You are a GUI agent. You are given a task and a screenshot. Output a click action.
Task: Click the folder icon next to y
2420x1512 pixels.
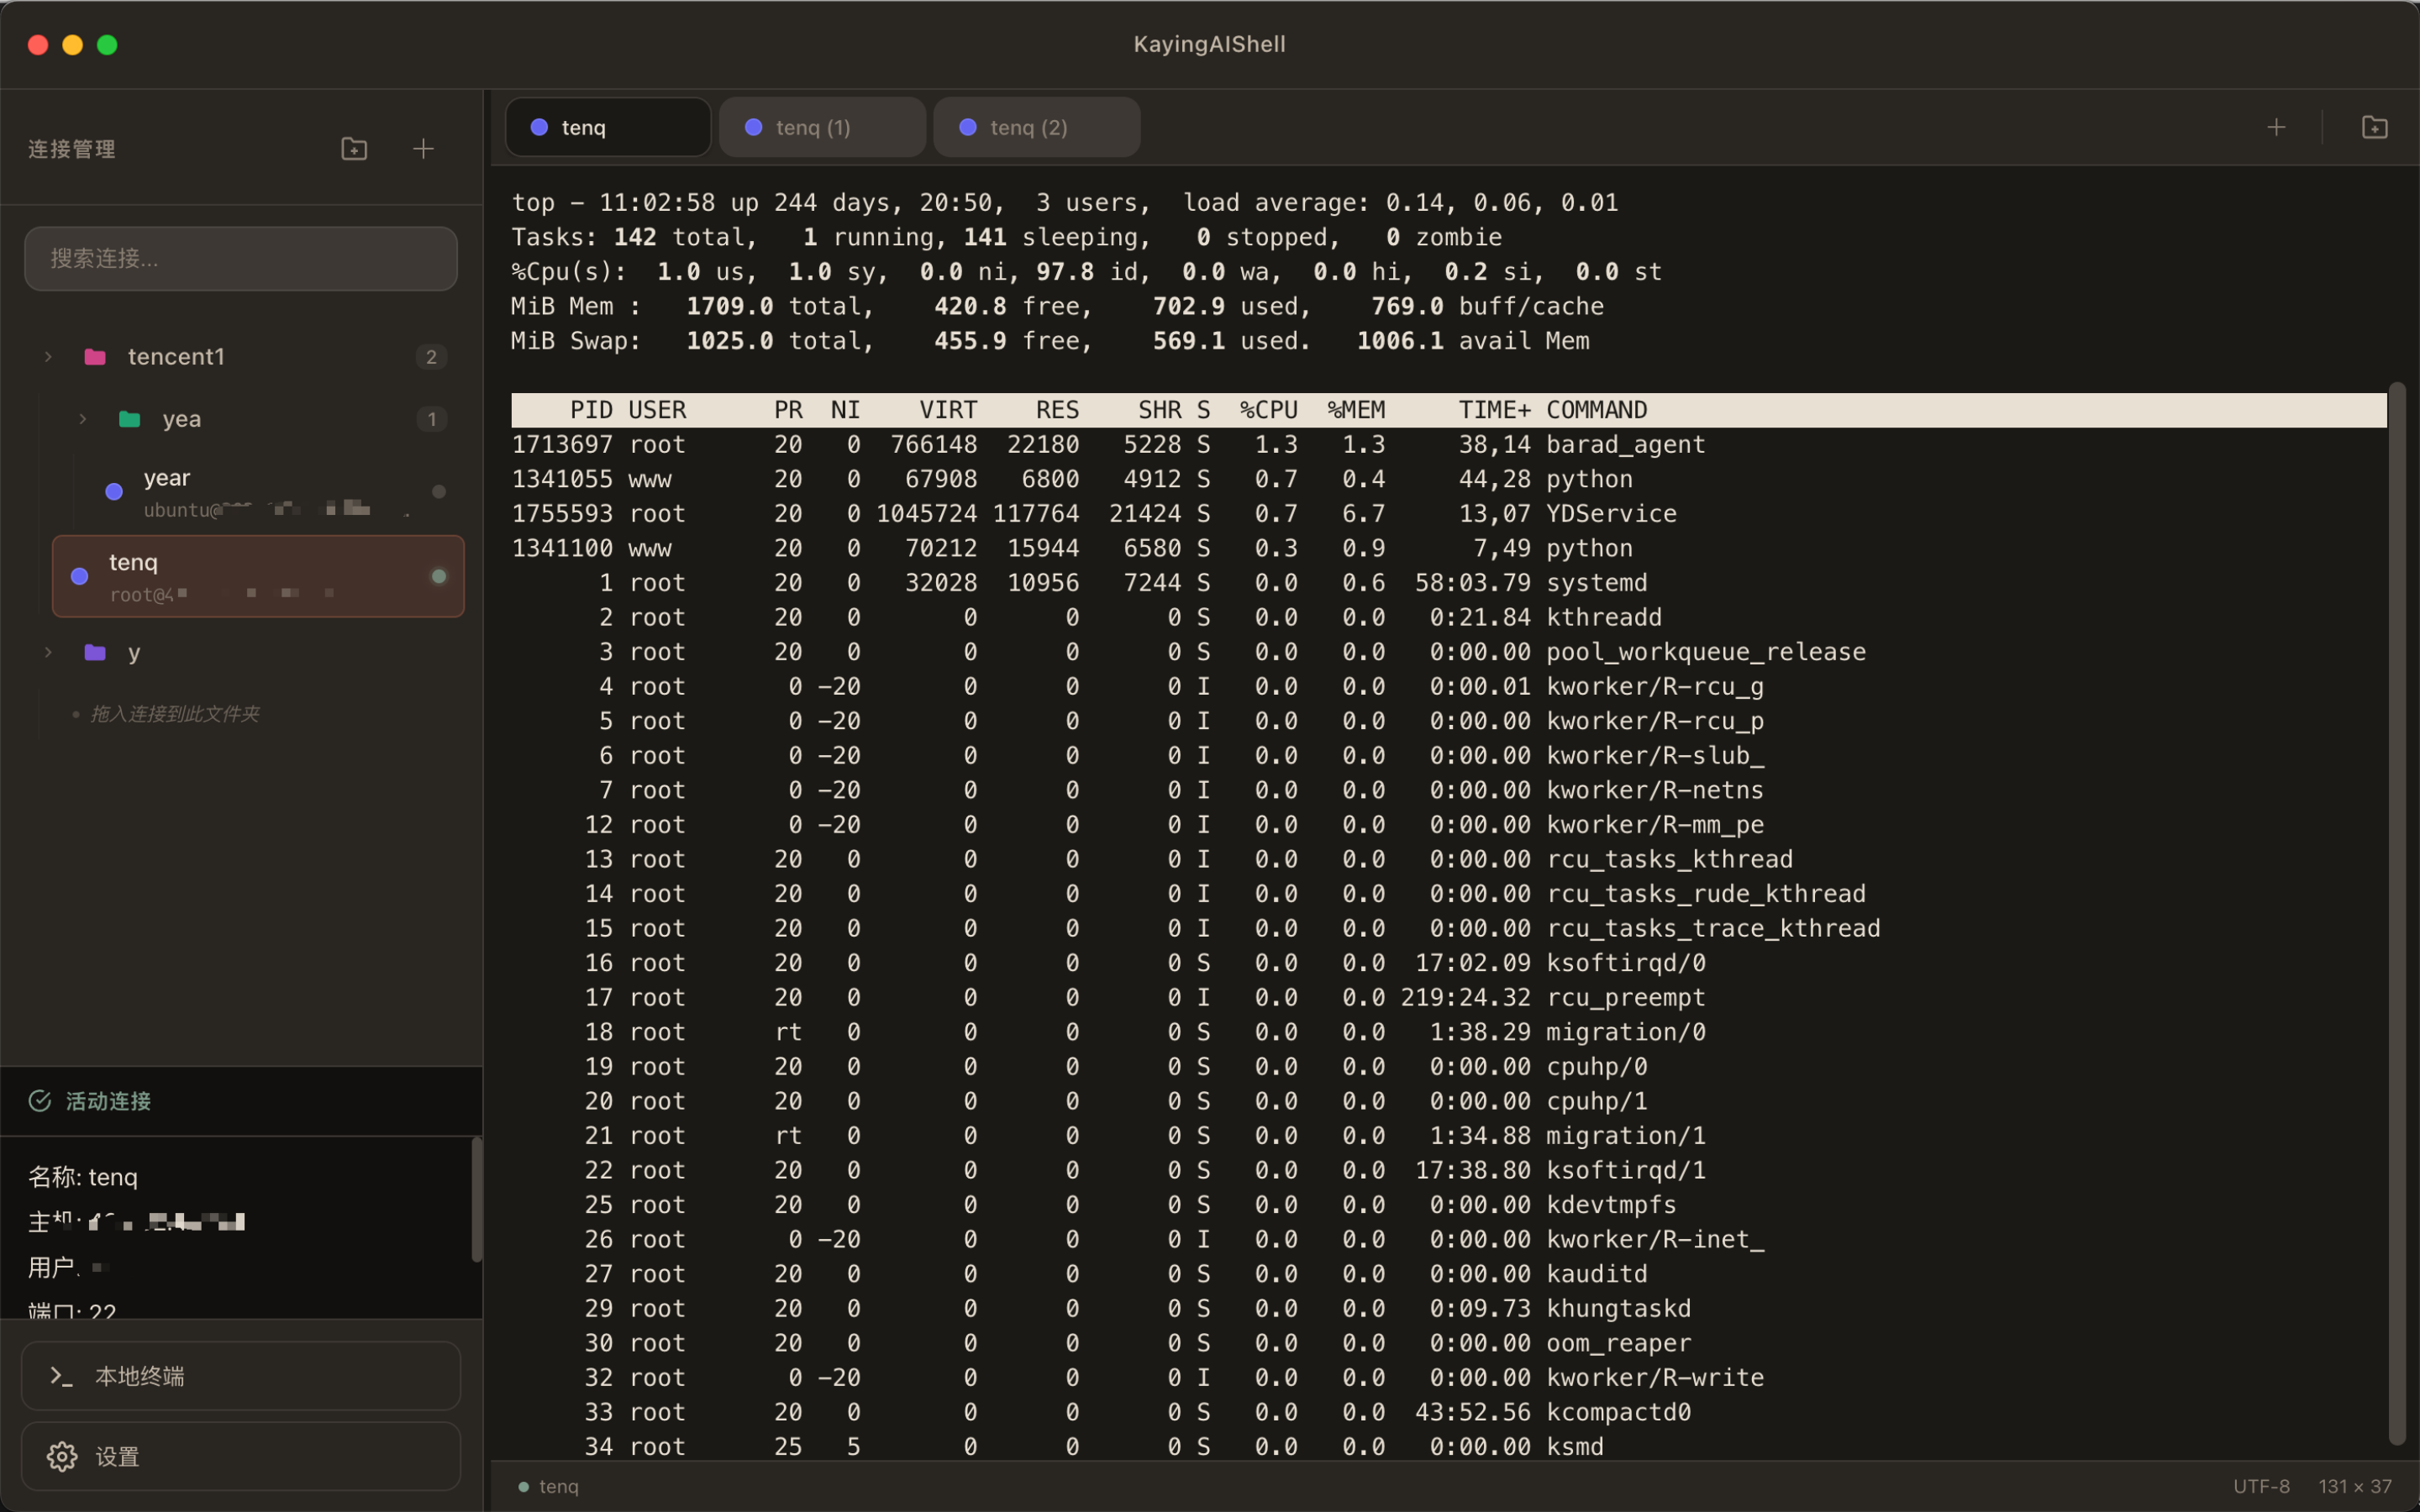(96, 652)
